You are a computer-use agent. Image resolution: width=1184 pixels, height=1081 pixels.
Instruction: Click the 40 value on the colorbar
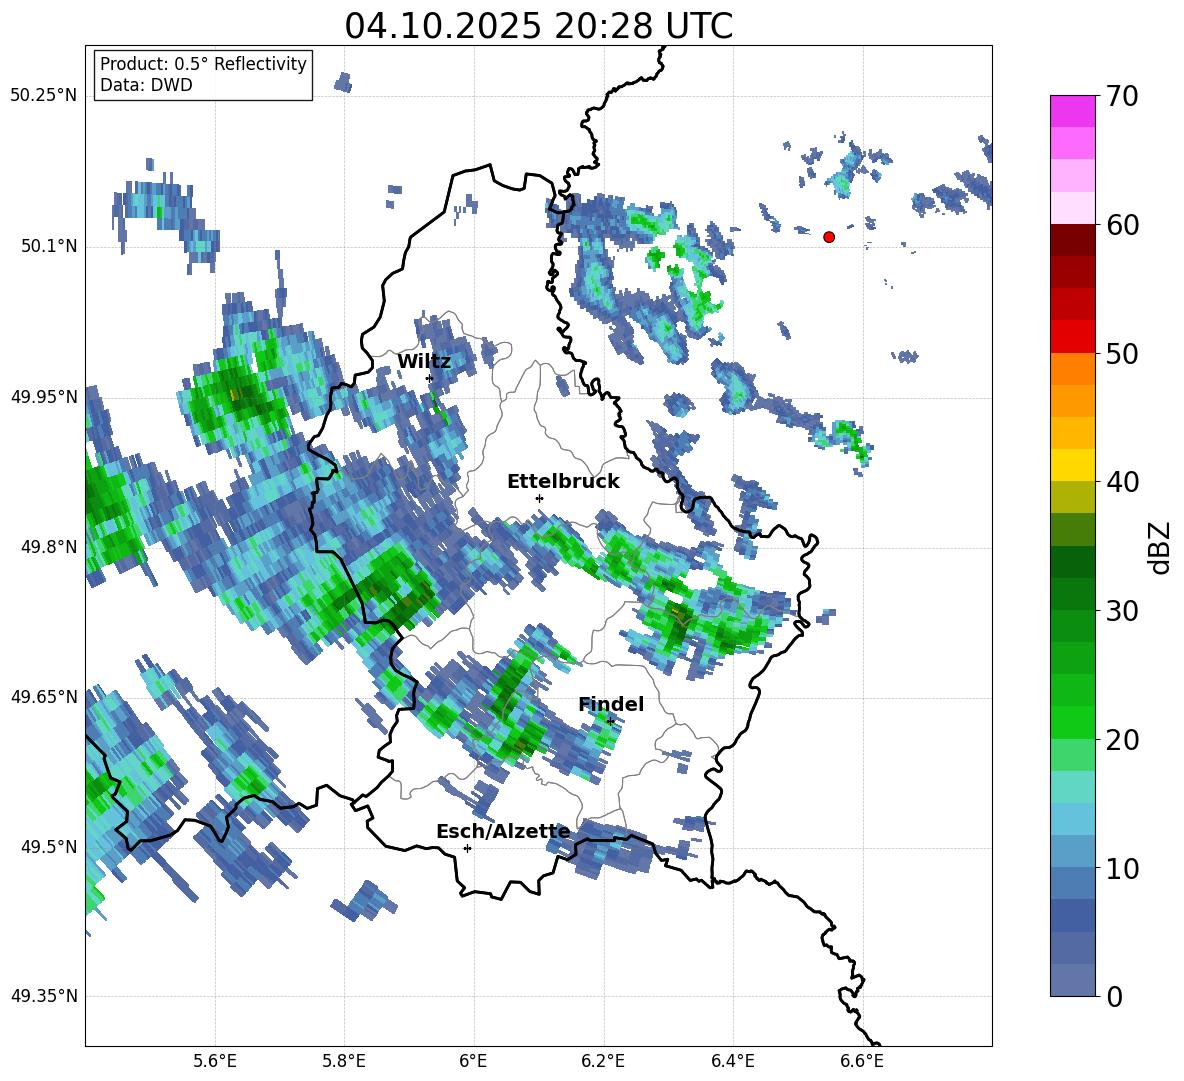point(1122,482)
